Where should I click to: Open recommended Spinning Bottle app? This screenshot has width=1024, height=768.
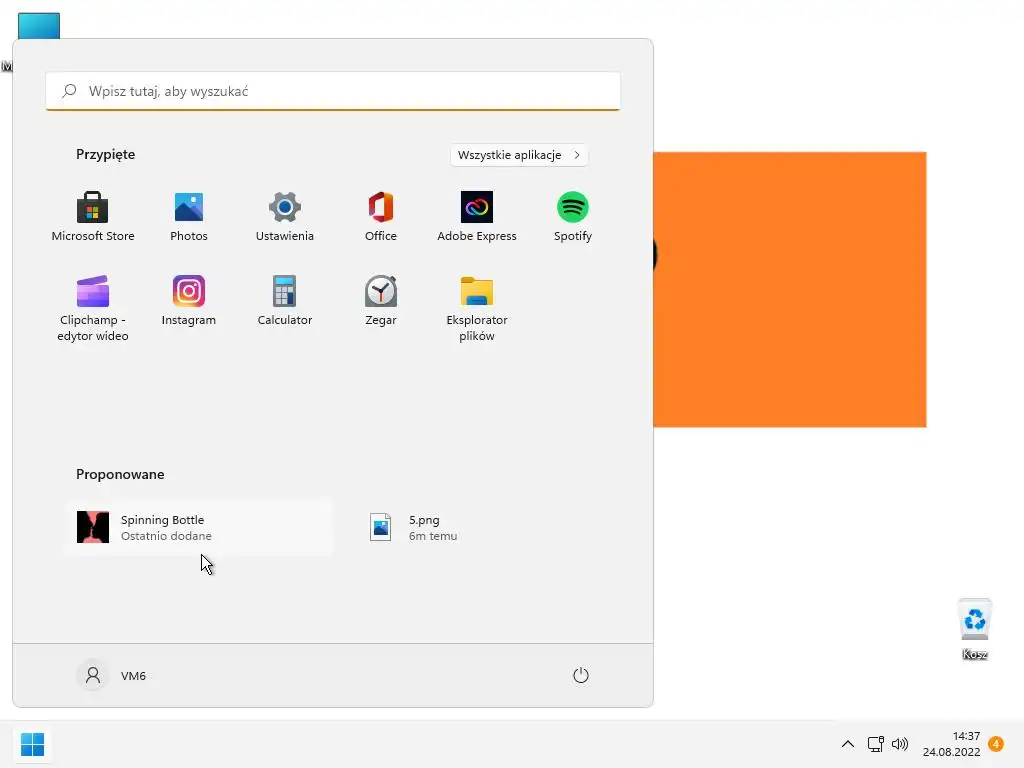pos(199,528)
